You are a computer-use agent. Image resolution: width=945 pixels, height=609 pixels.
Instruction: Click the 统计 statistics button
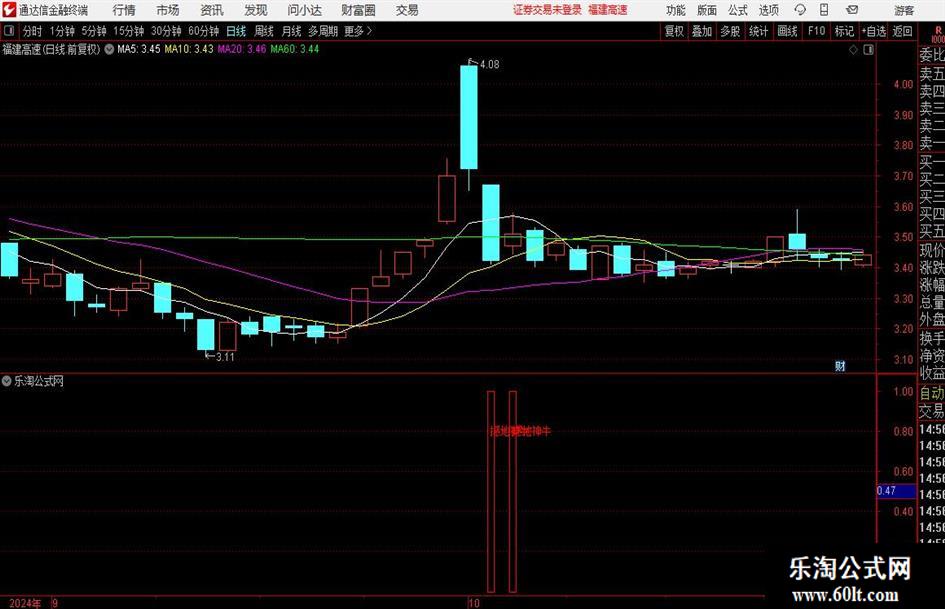[x=759, y=31]
